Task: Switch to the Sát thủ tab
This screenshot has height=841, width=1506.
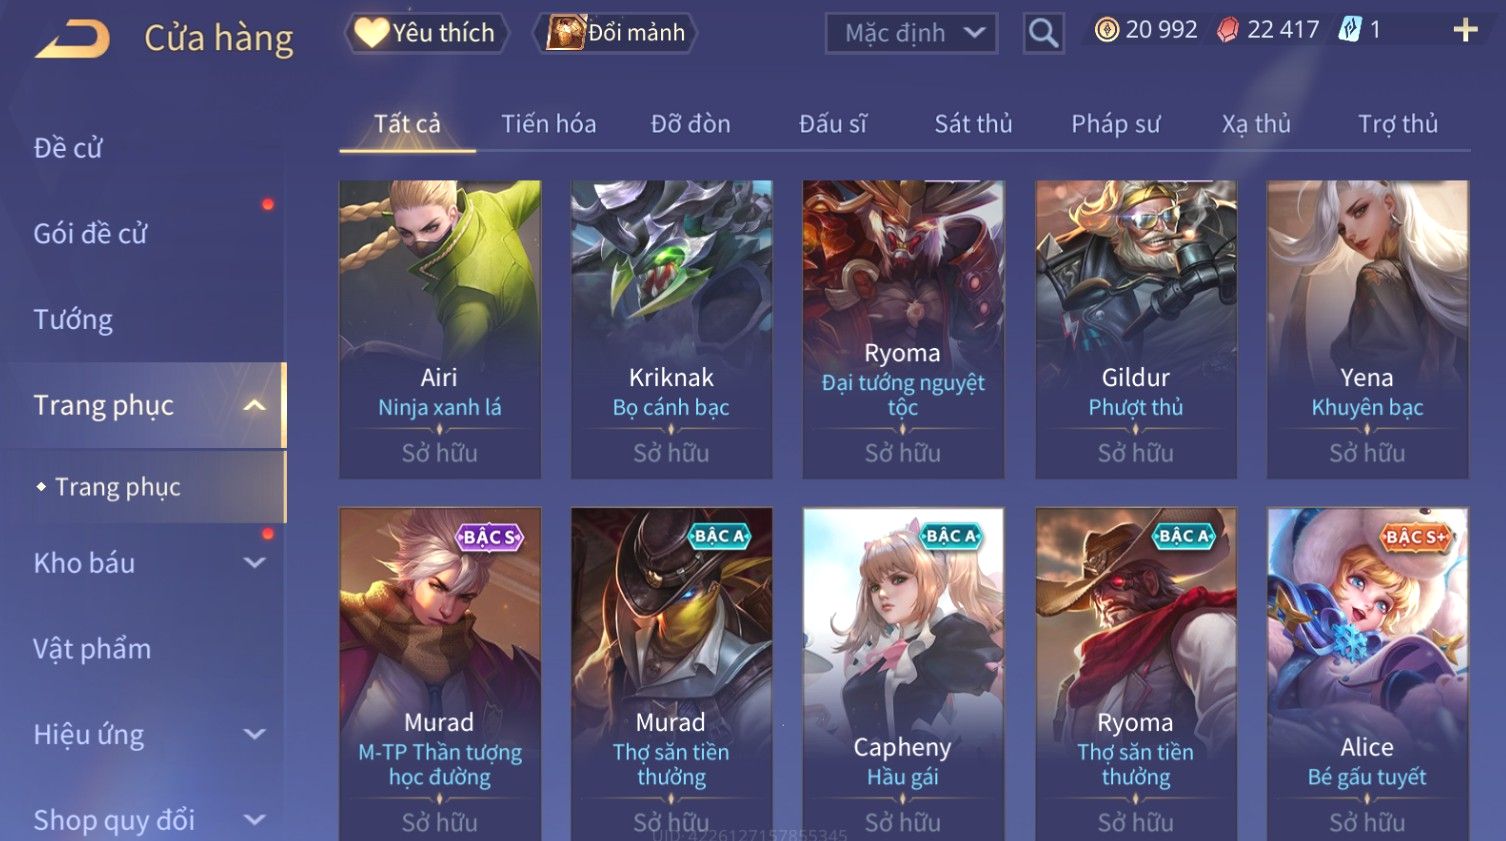Action: 973,124
